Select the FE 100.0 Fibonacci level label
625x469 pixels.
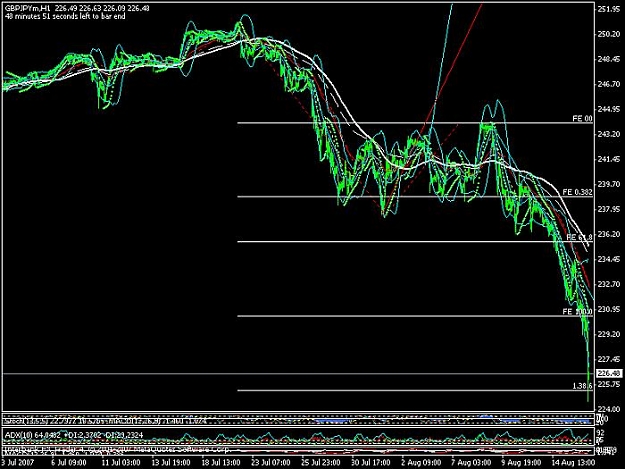578,311
